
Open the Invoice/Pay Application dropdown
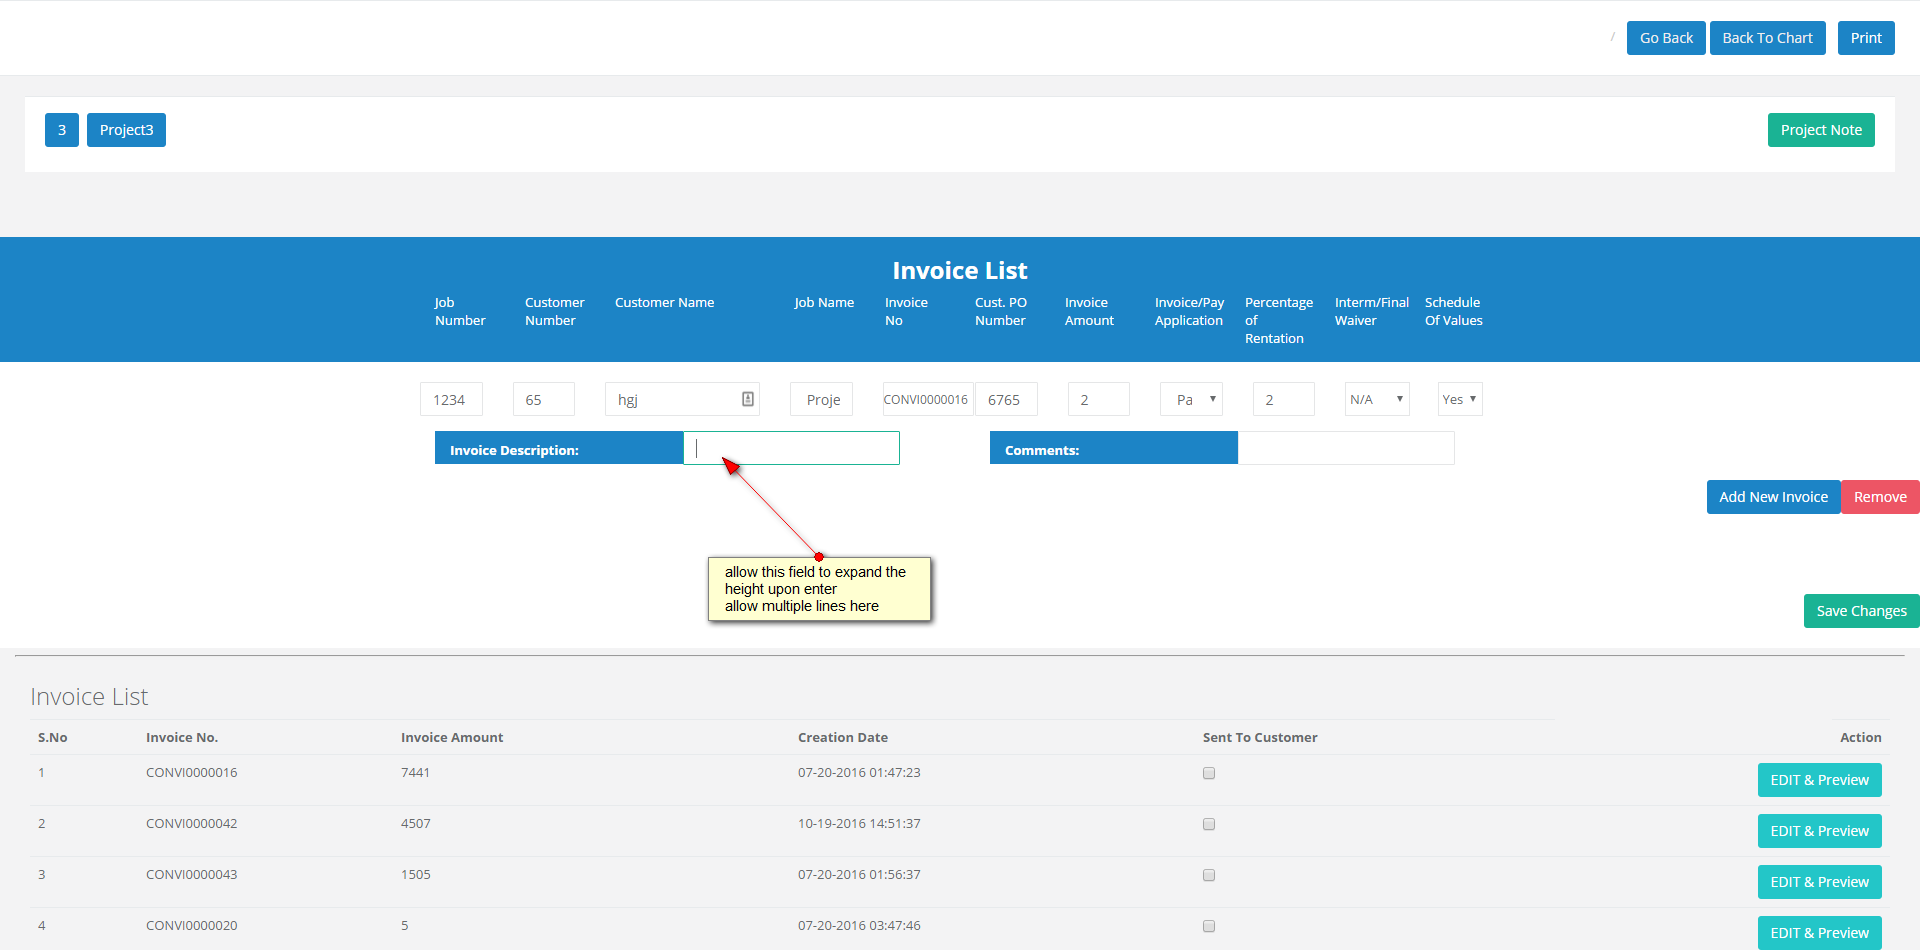[x=1191, y=399]
